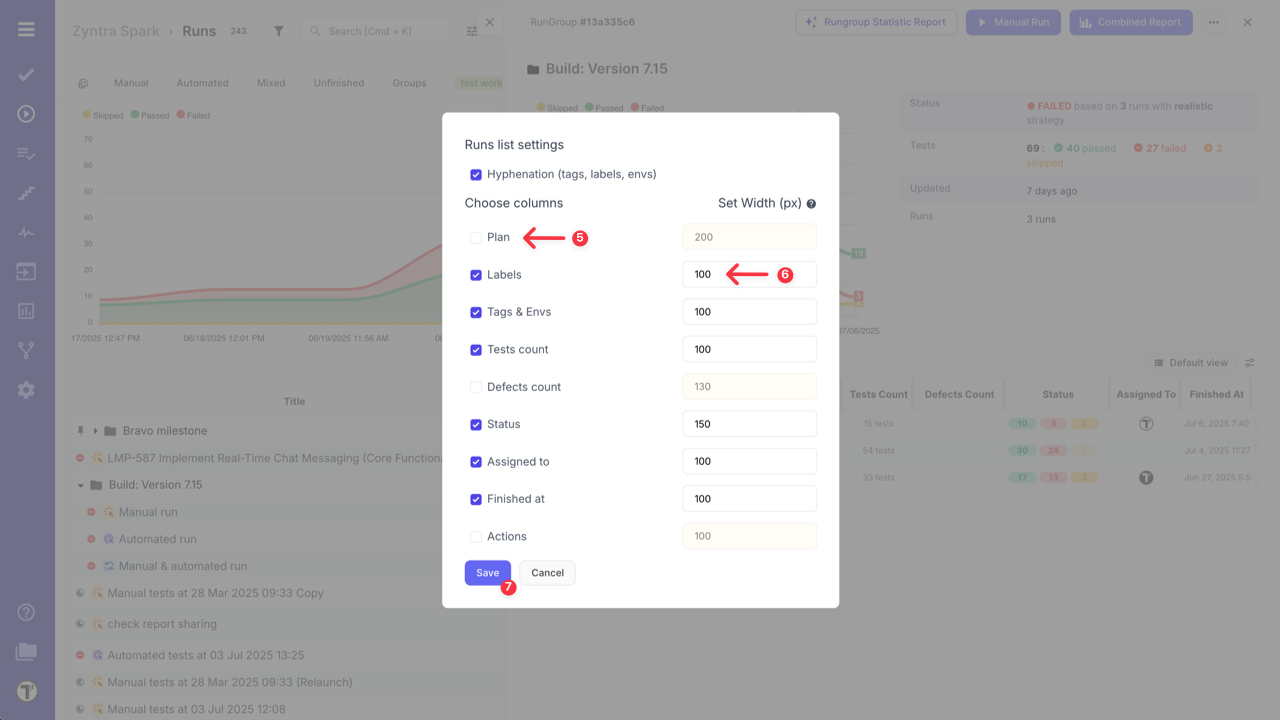Click the branching workflow icon in sidebar
Screen dimensions: 1280x720
coord(26,350)
